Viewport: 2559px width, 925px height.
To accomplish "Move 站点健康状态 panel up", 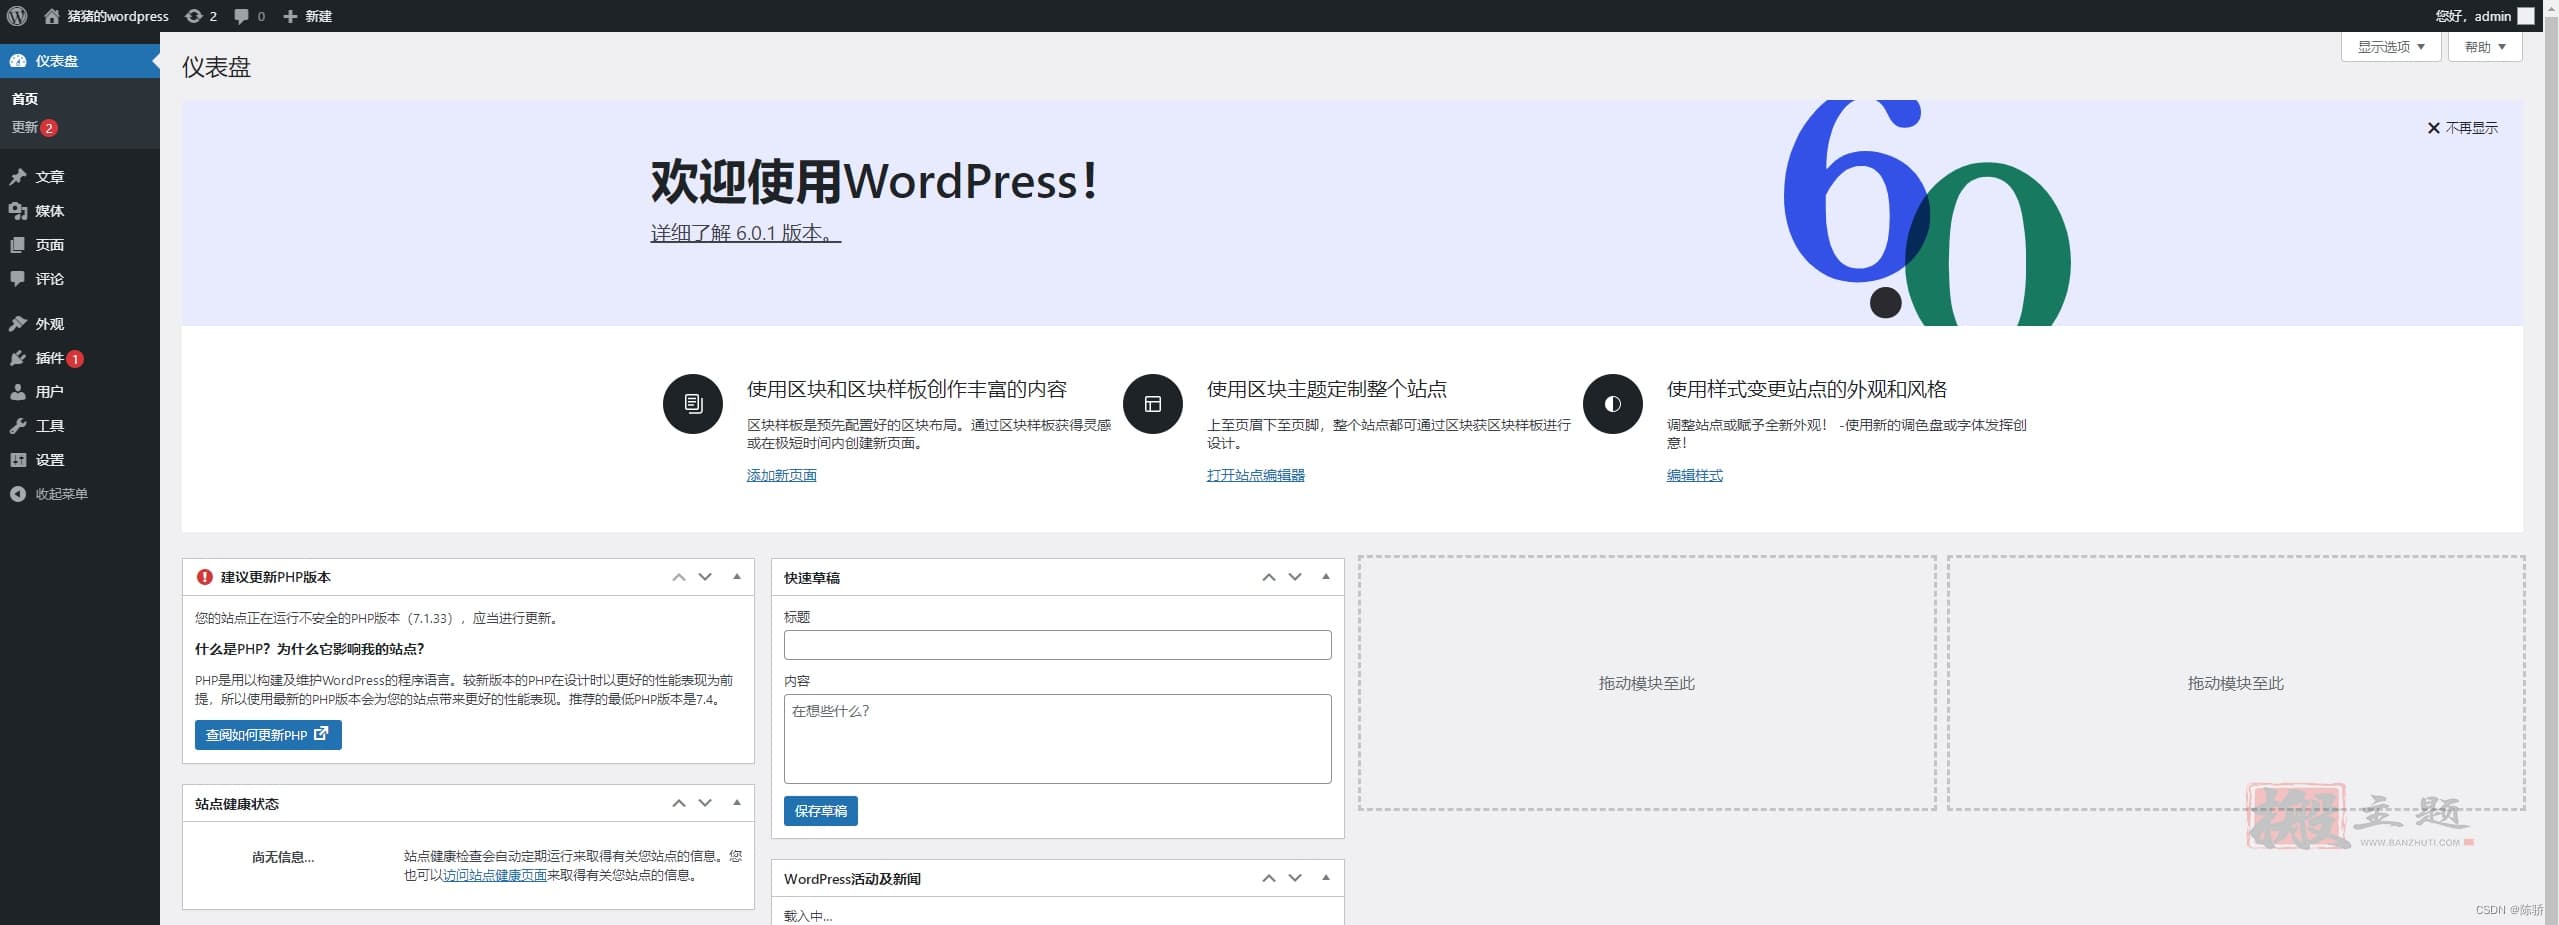I will tap(679, 803).
